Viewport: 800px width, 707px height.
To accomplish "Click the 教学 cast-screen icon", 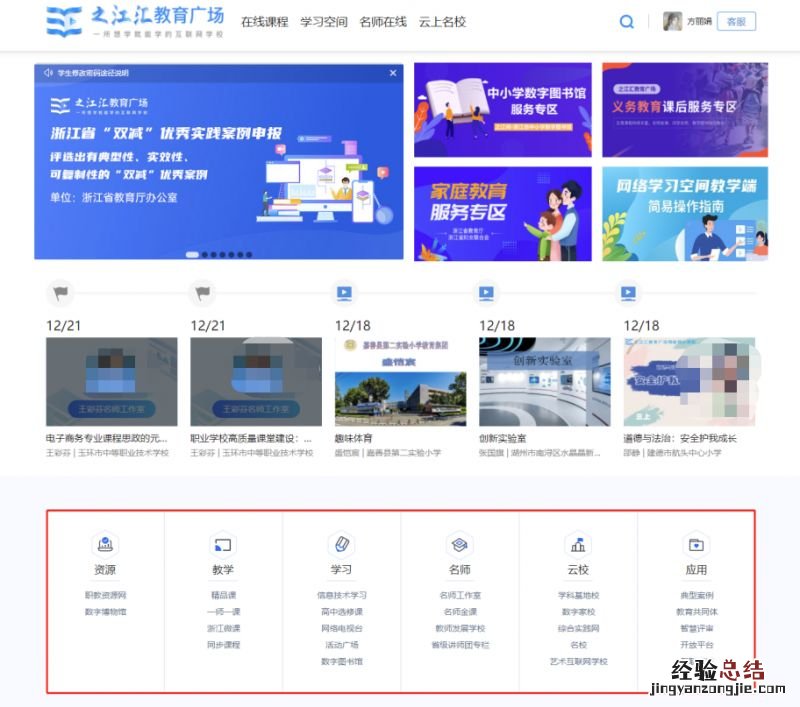I will 223,544.
